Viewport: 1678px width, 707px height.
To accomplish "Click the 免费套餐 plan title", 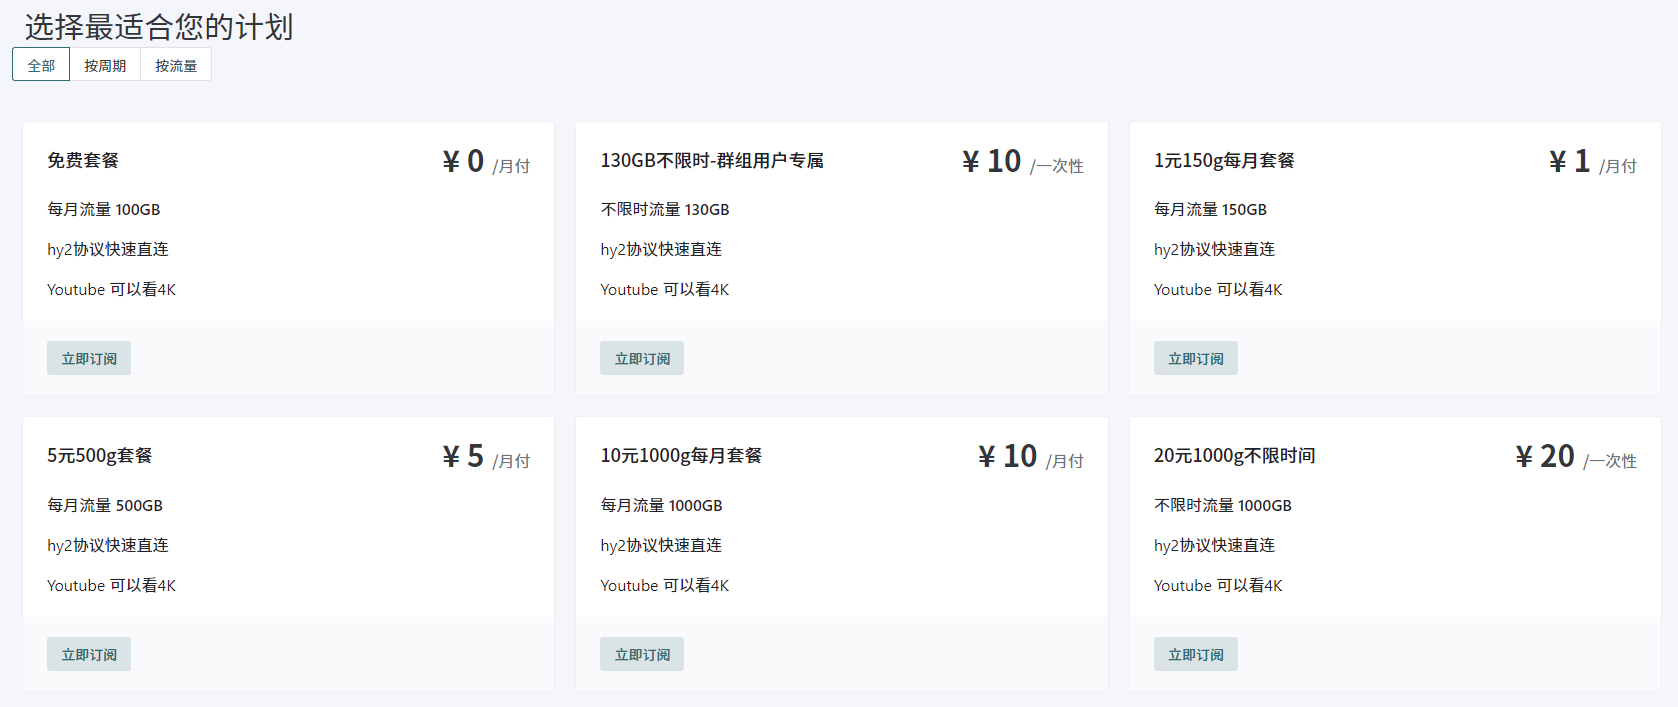I will (83, 160).
